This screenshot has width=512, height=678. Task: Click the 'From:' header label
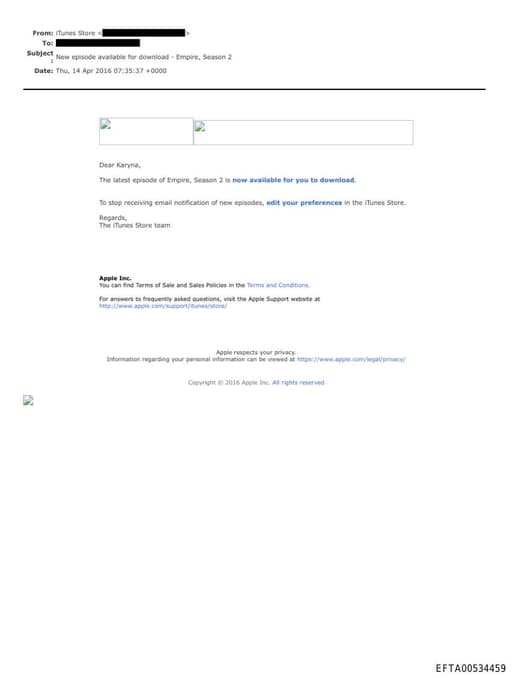pos(43,33)
